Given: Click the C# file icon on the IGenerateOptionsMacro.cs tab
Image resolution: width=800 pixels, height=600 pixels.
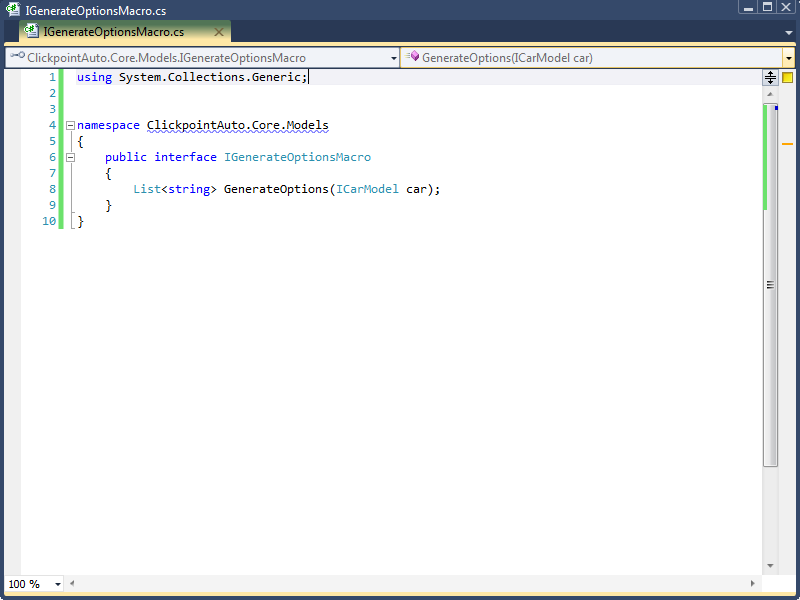Looking at the screenshot, I should [32, 31].
